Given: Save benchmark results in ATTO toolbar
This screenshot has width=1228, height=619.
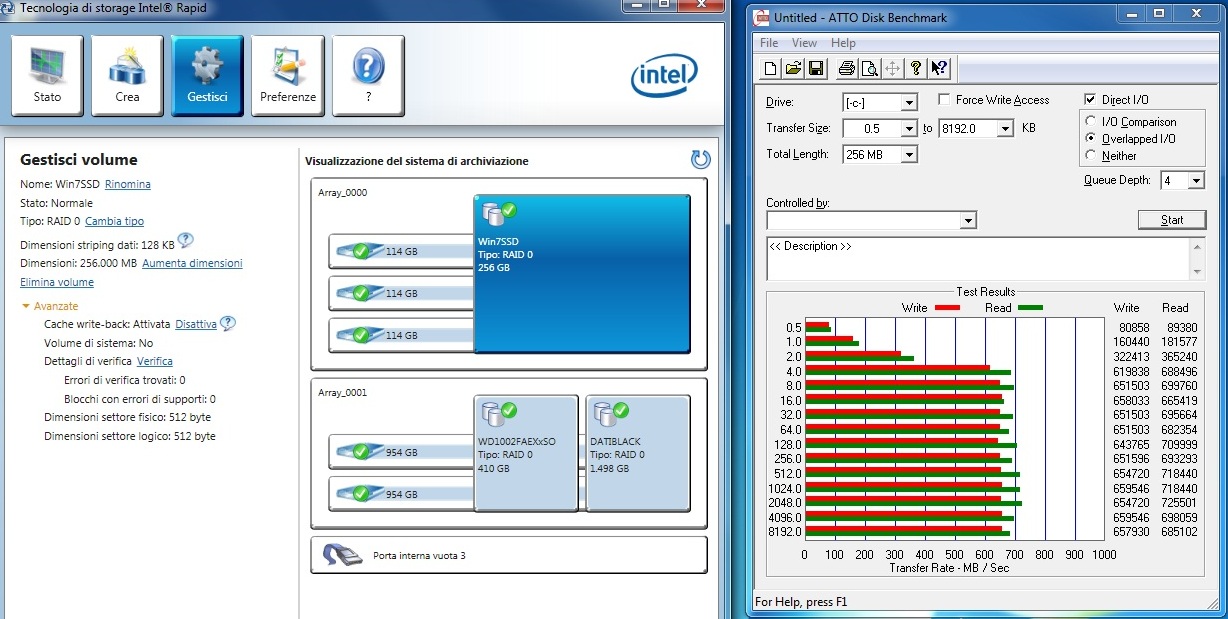Looking at the screenshot, I should coord(816,69).
